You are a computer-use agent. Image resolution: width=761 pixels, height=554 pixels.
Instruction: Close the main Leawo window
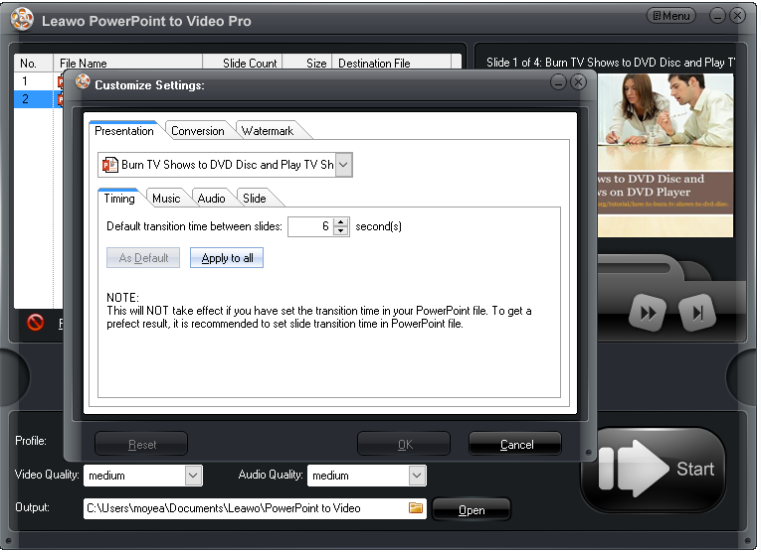click(737, 16)
